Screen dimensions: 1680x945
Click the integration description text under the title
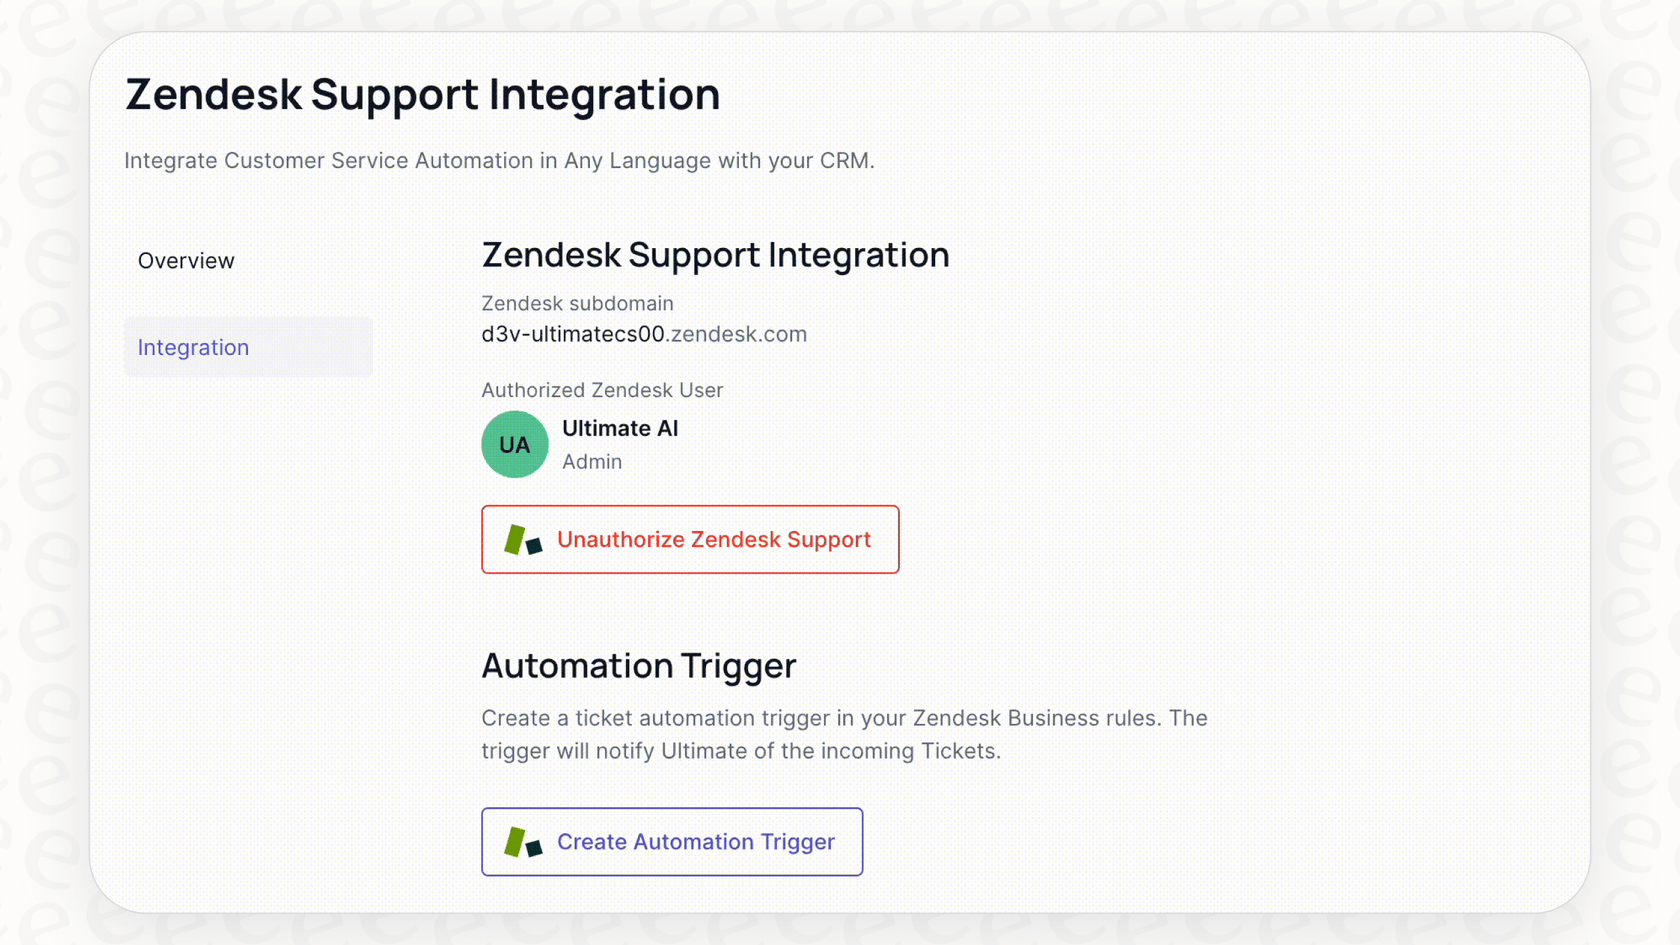coord(499,160)
